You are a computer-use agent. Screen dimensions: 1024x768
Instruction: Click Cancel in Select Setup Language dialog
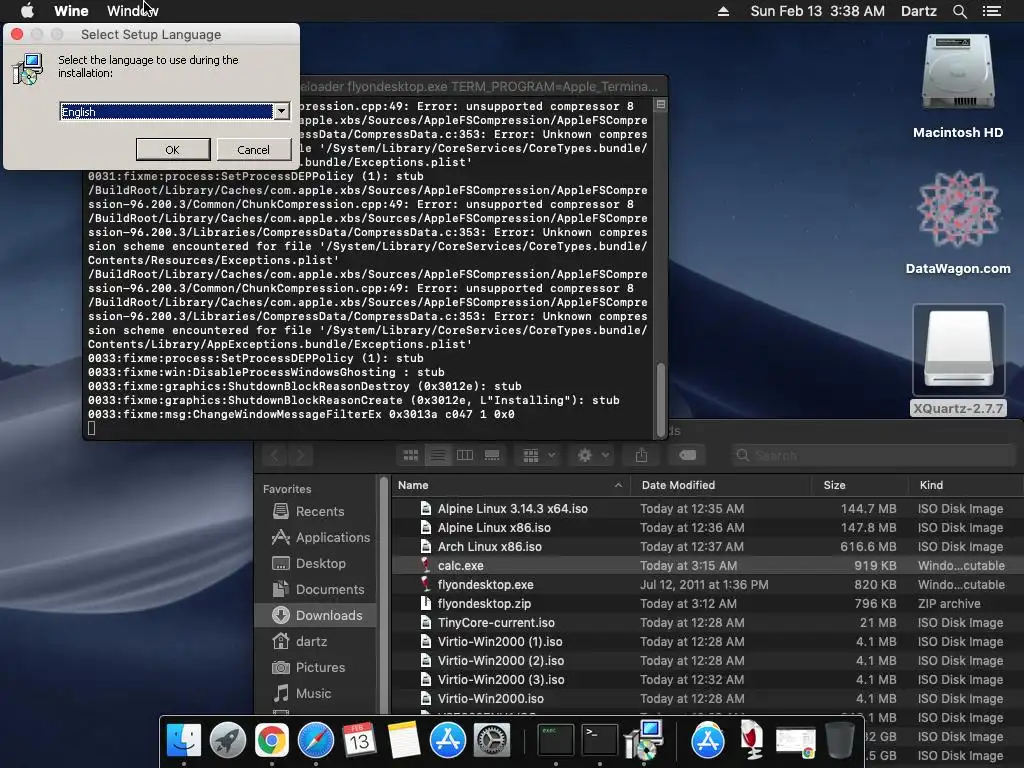coord(253,150)
